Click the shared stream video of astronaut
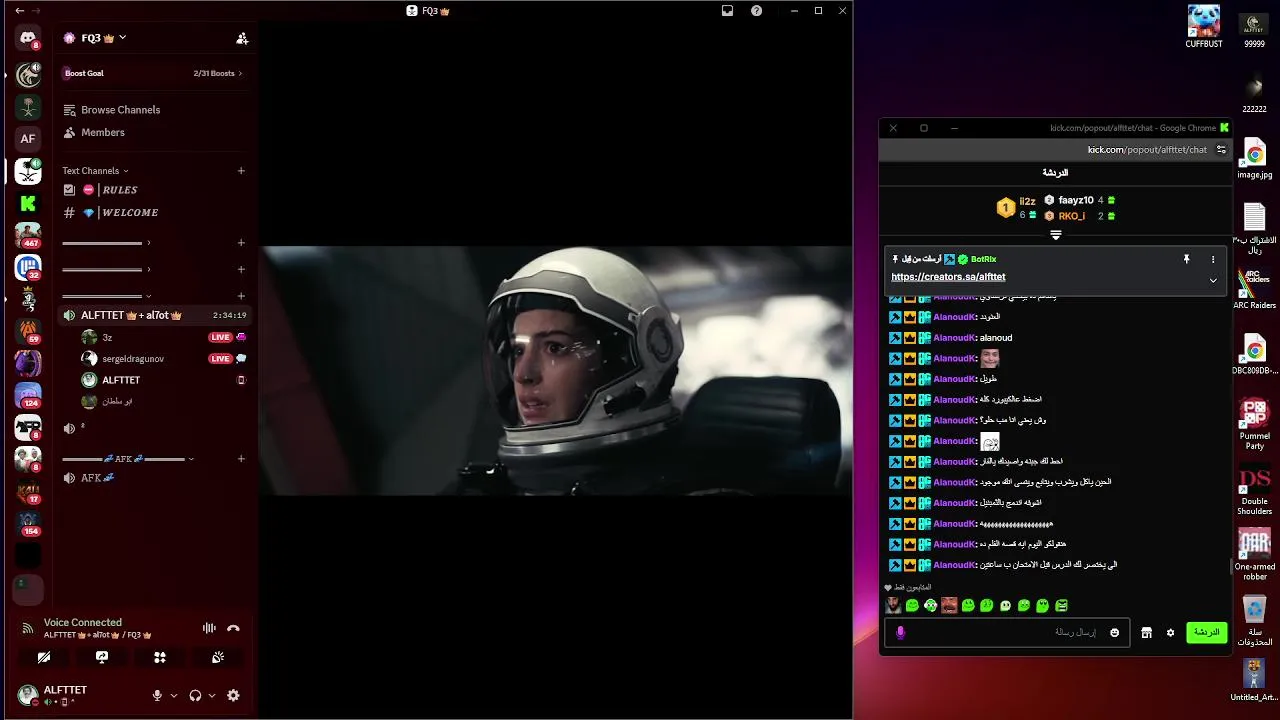This screenshot has height=720, width=1280. (556, 370)
